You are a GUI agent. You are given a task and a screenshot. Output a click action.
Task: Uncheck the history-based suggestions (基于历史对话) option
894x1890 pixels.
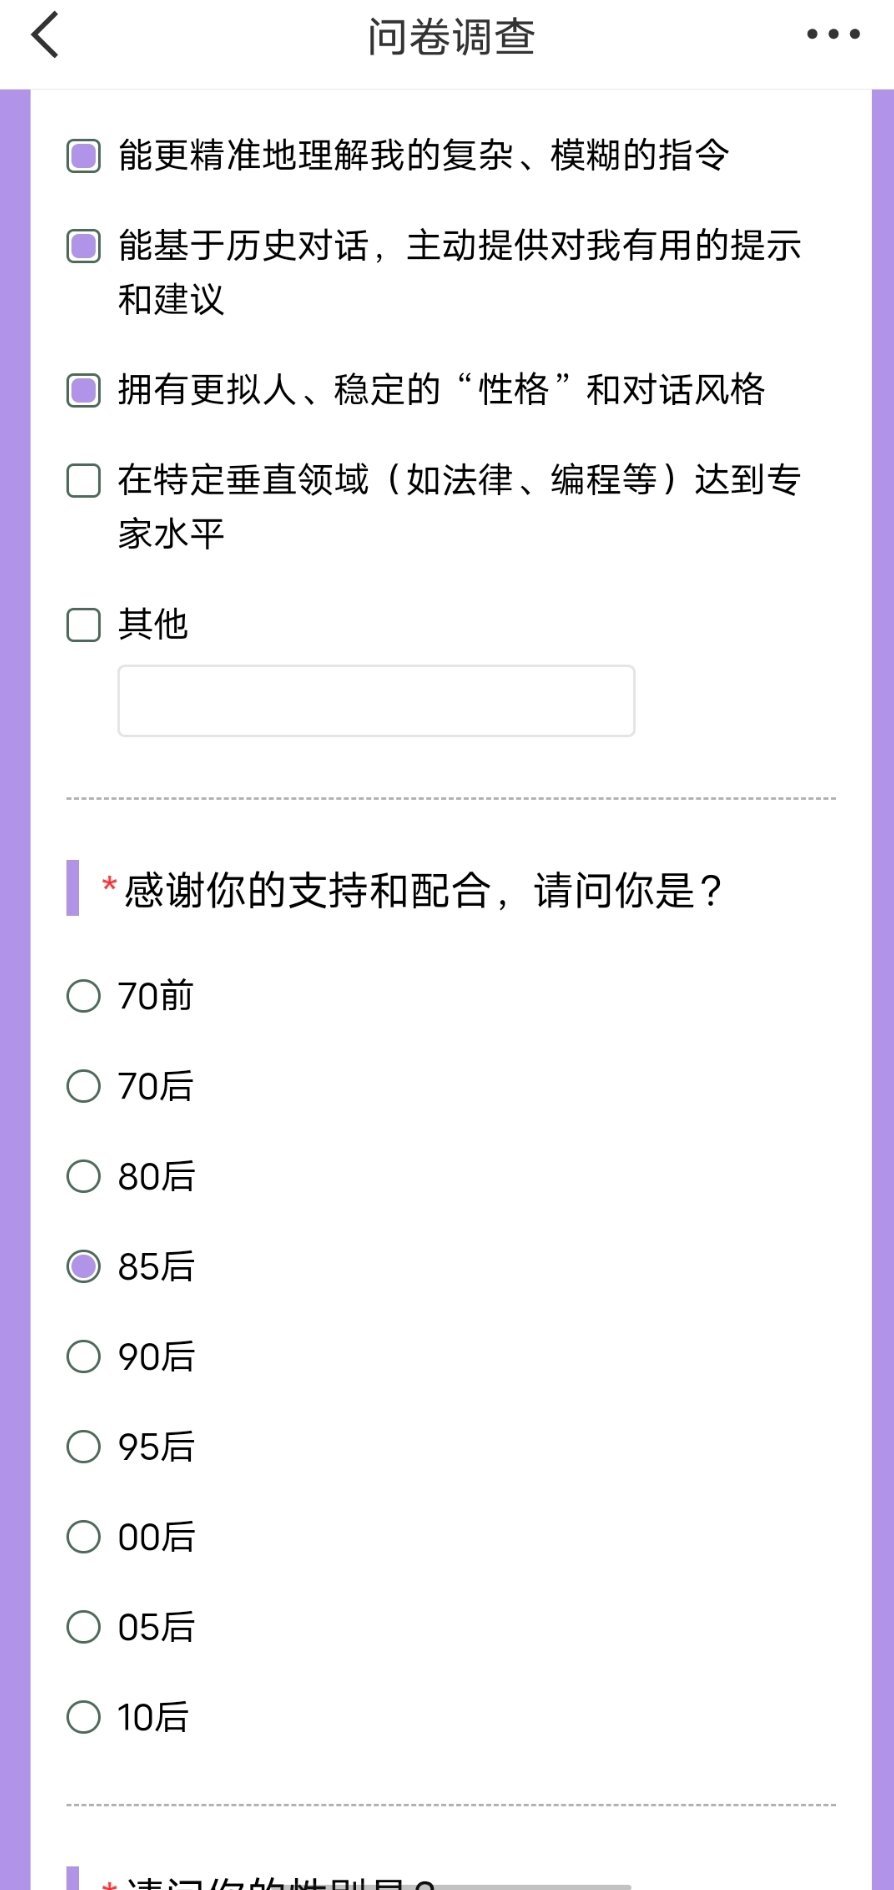(x=84, y=246)
